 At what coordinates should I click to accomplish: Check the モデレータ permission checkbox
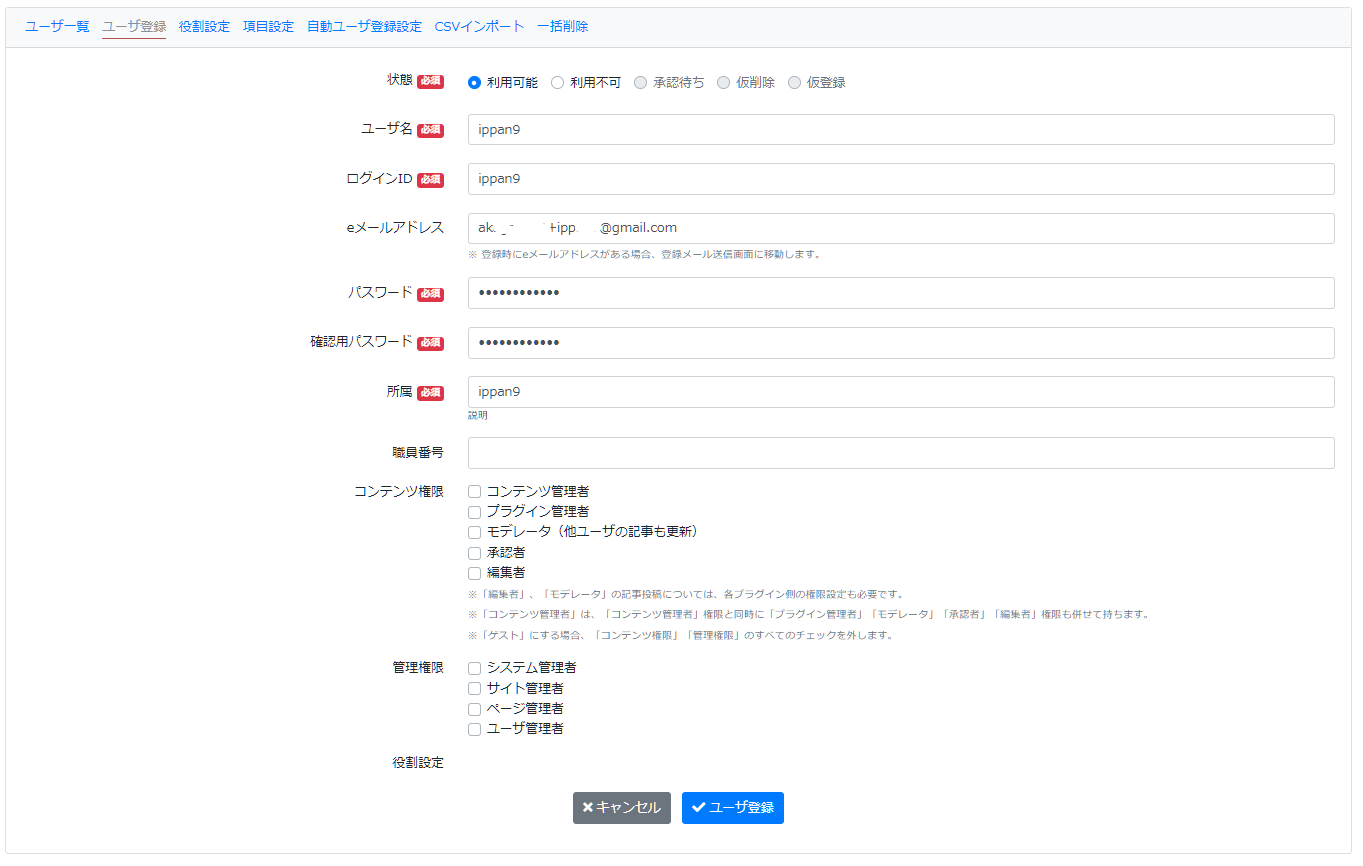click(474, 532)
